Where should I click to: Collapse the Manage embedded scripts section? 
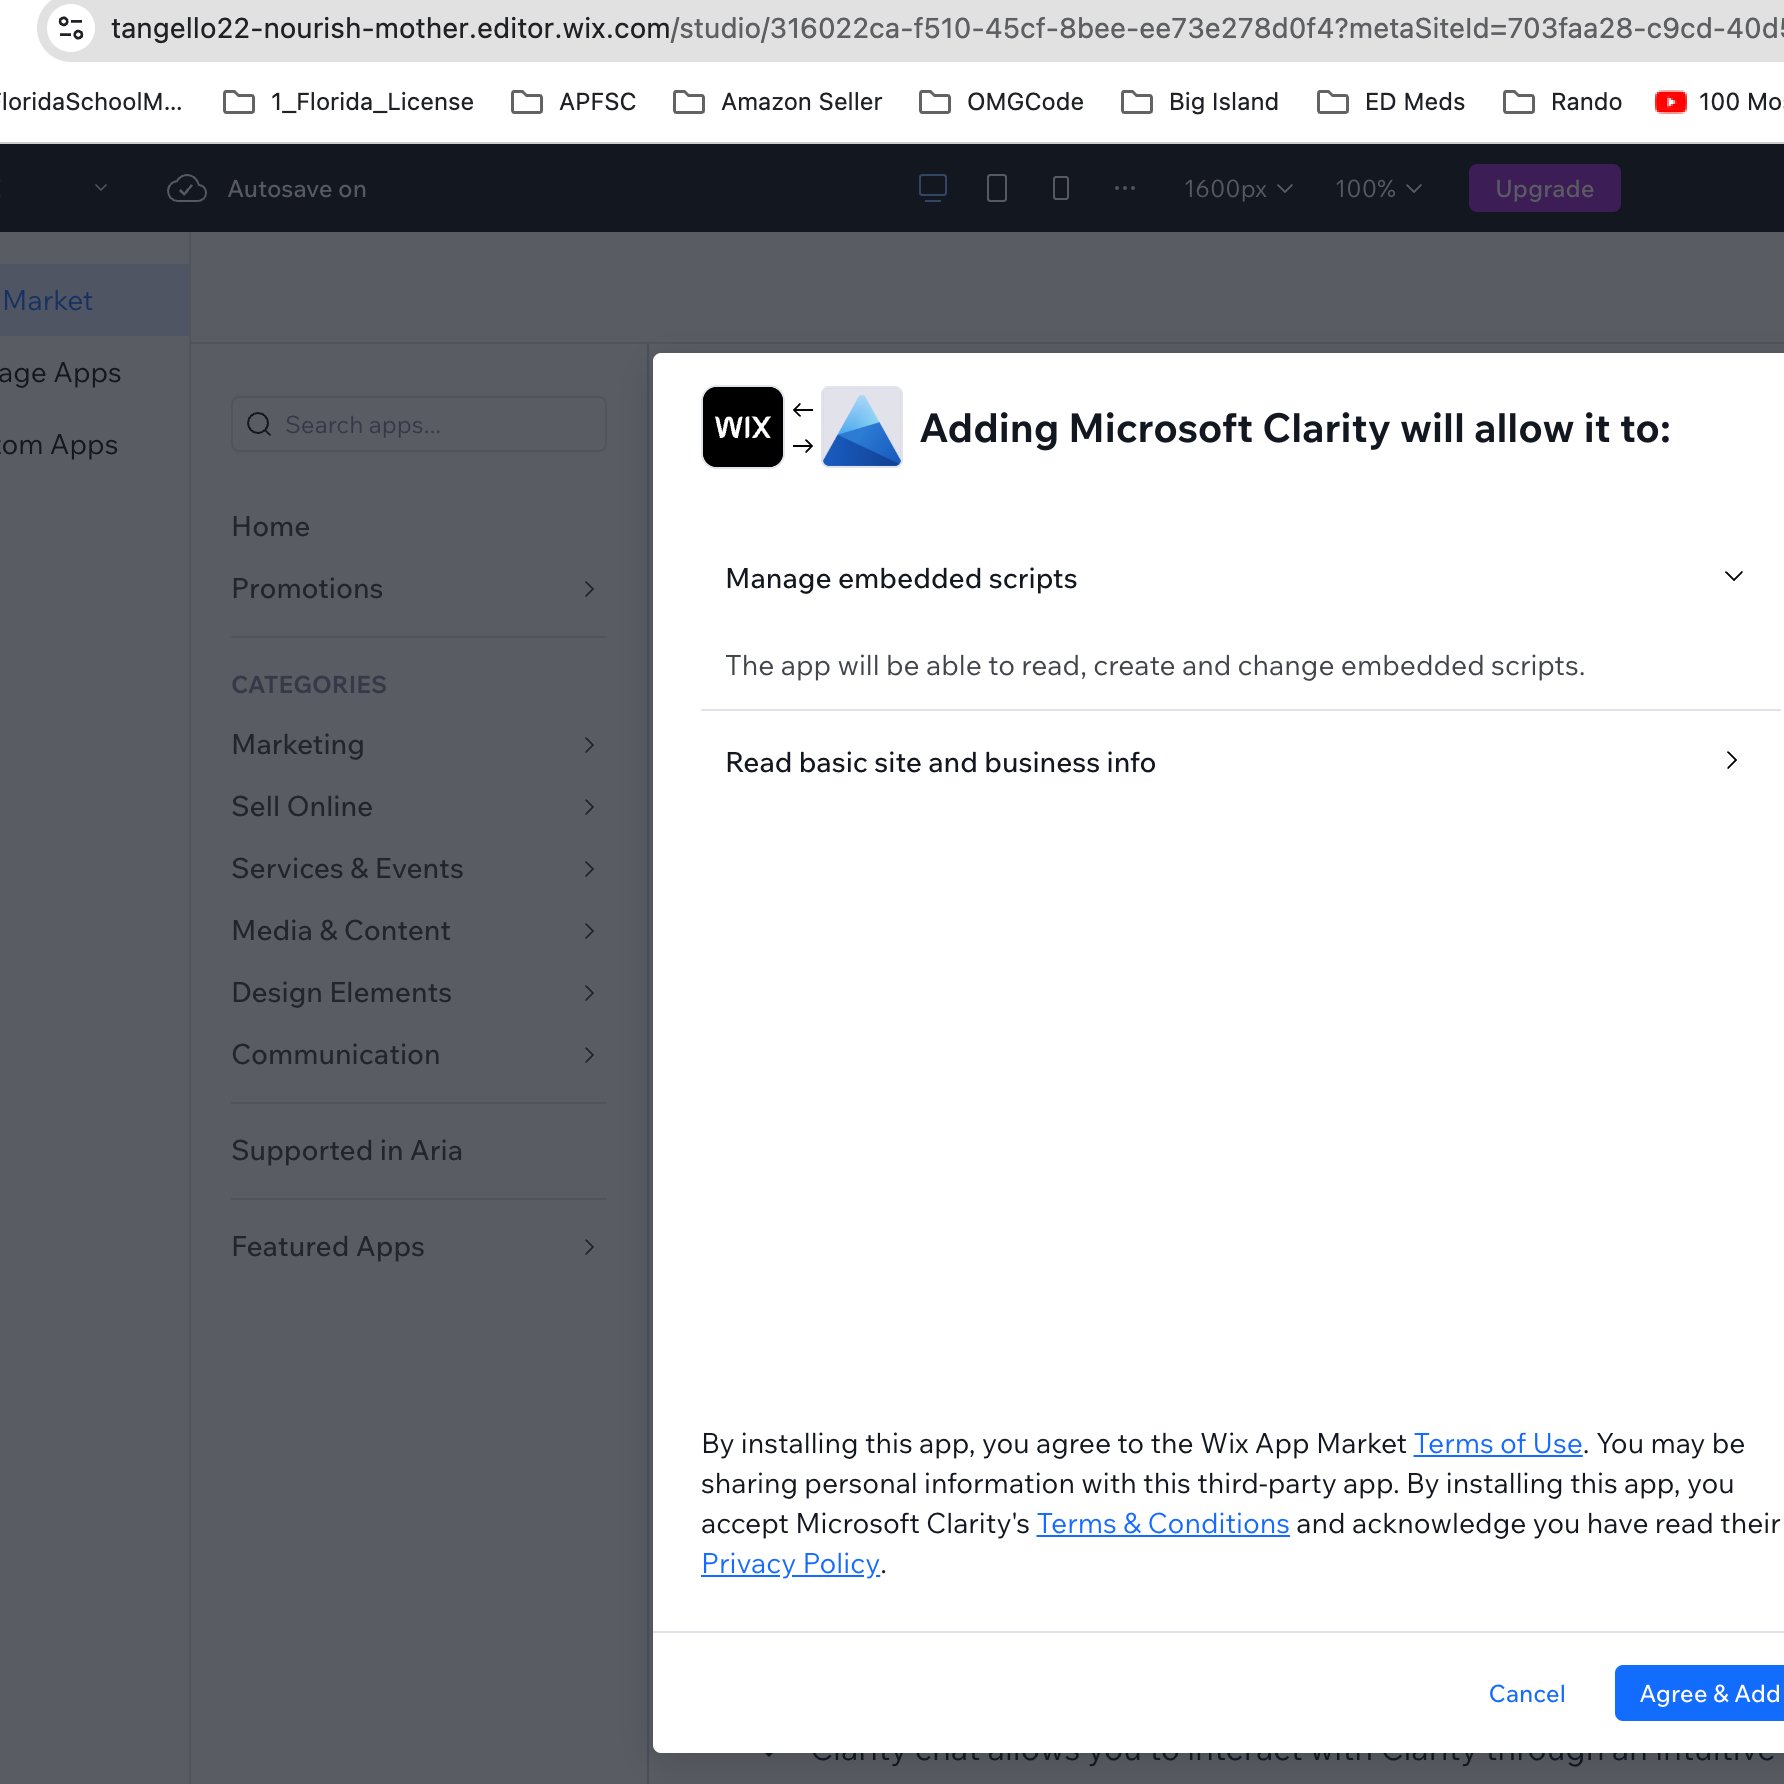(1733, 577)
